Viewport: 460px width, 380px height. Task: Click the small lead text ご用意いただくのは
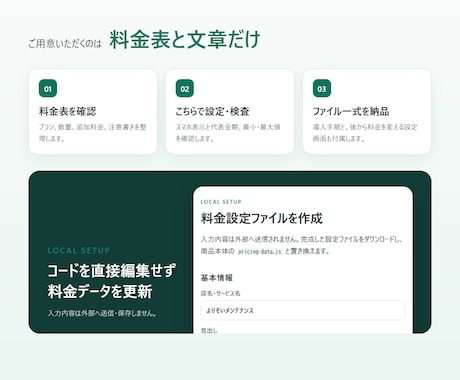coord(65,44)
